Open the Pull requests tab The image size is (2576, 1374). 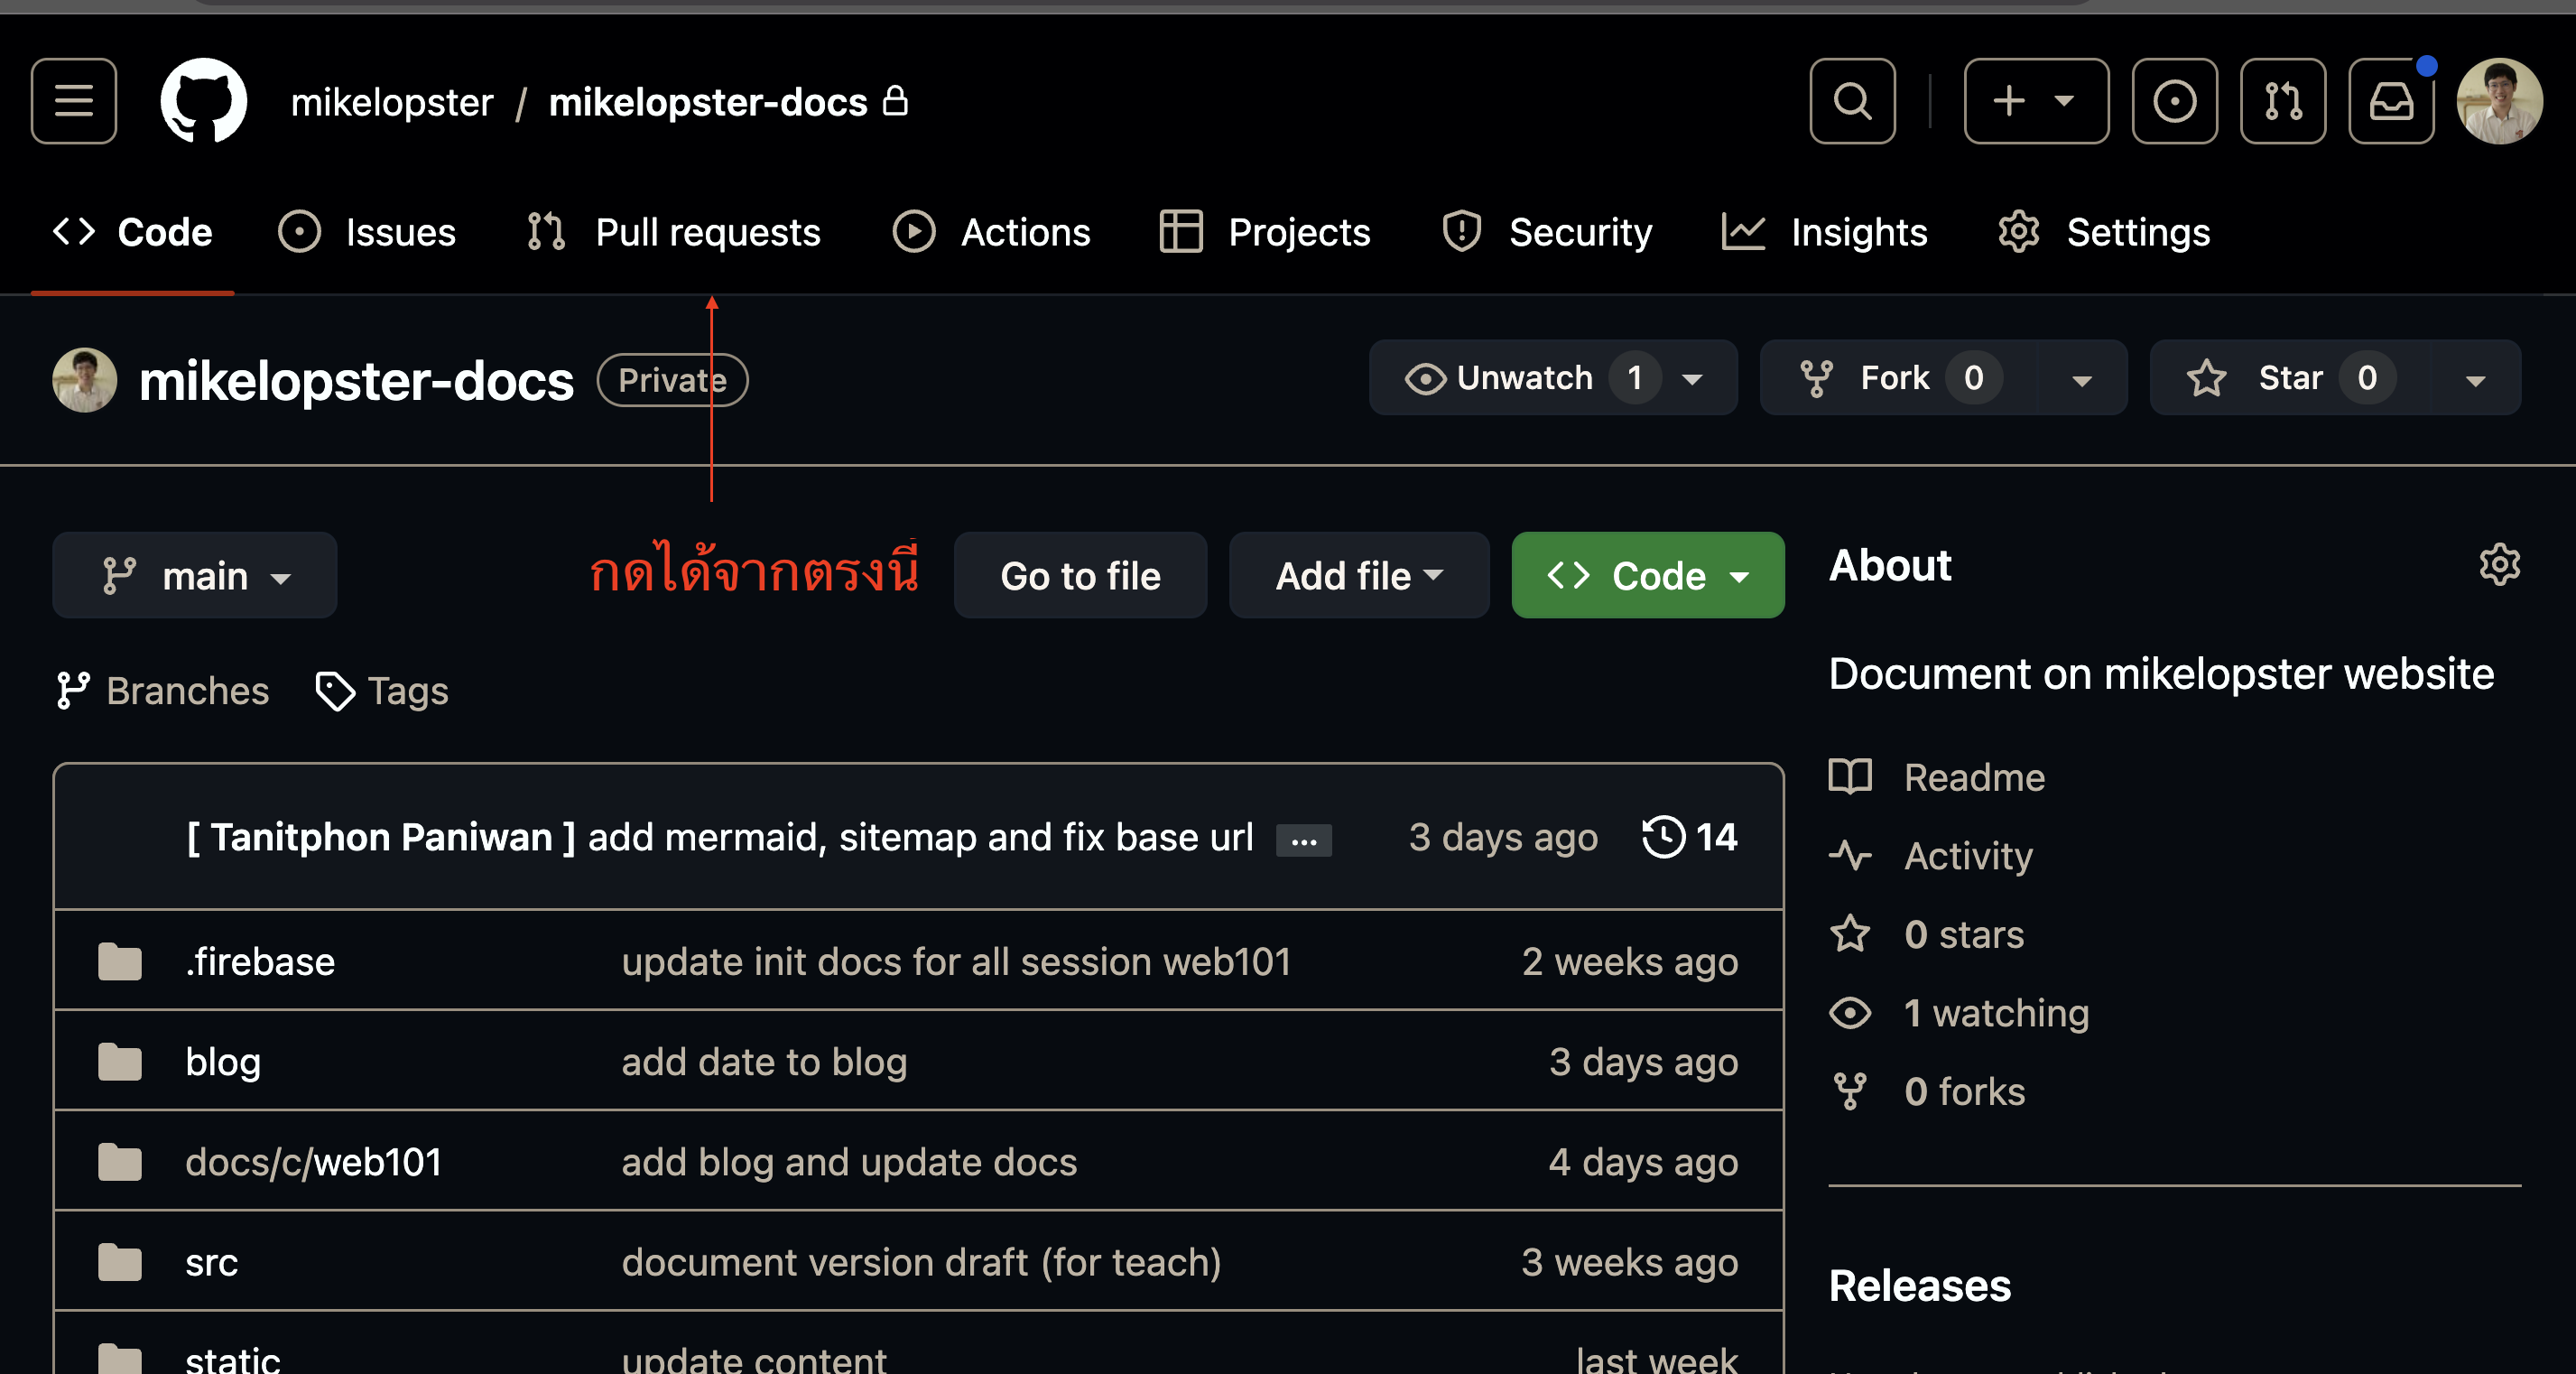674,232
